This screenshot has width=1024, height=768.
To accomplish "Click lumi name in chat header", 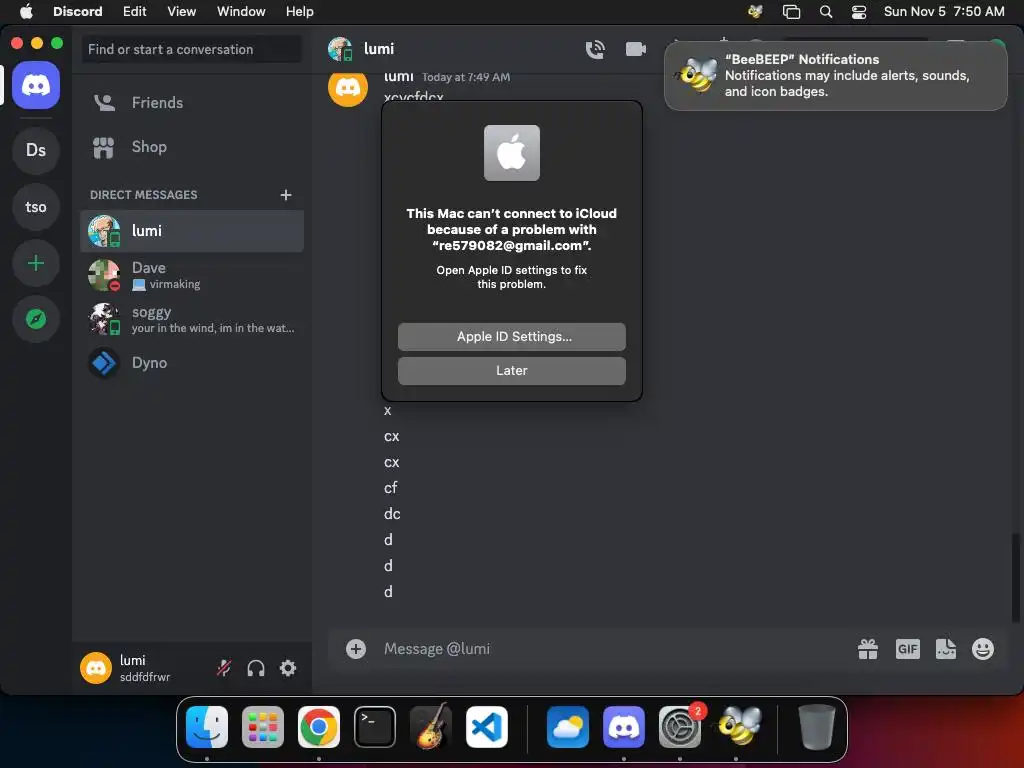I will click(x=379, y=49).
